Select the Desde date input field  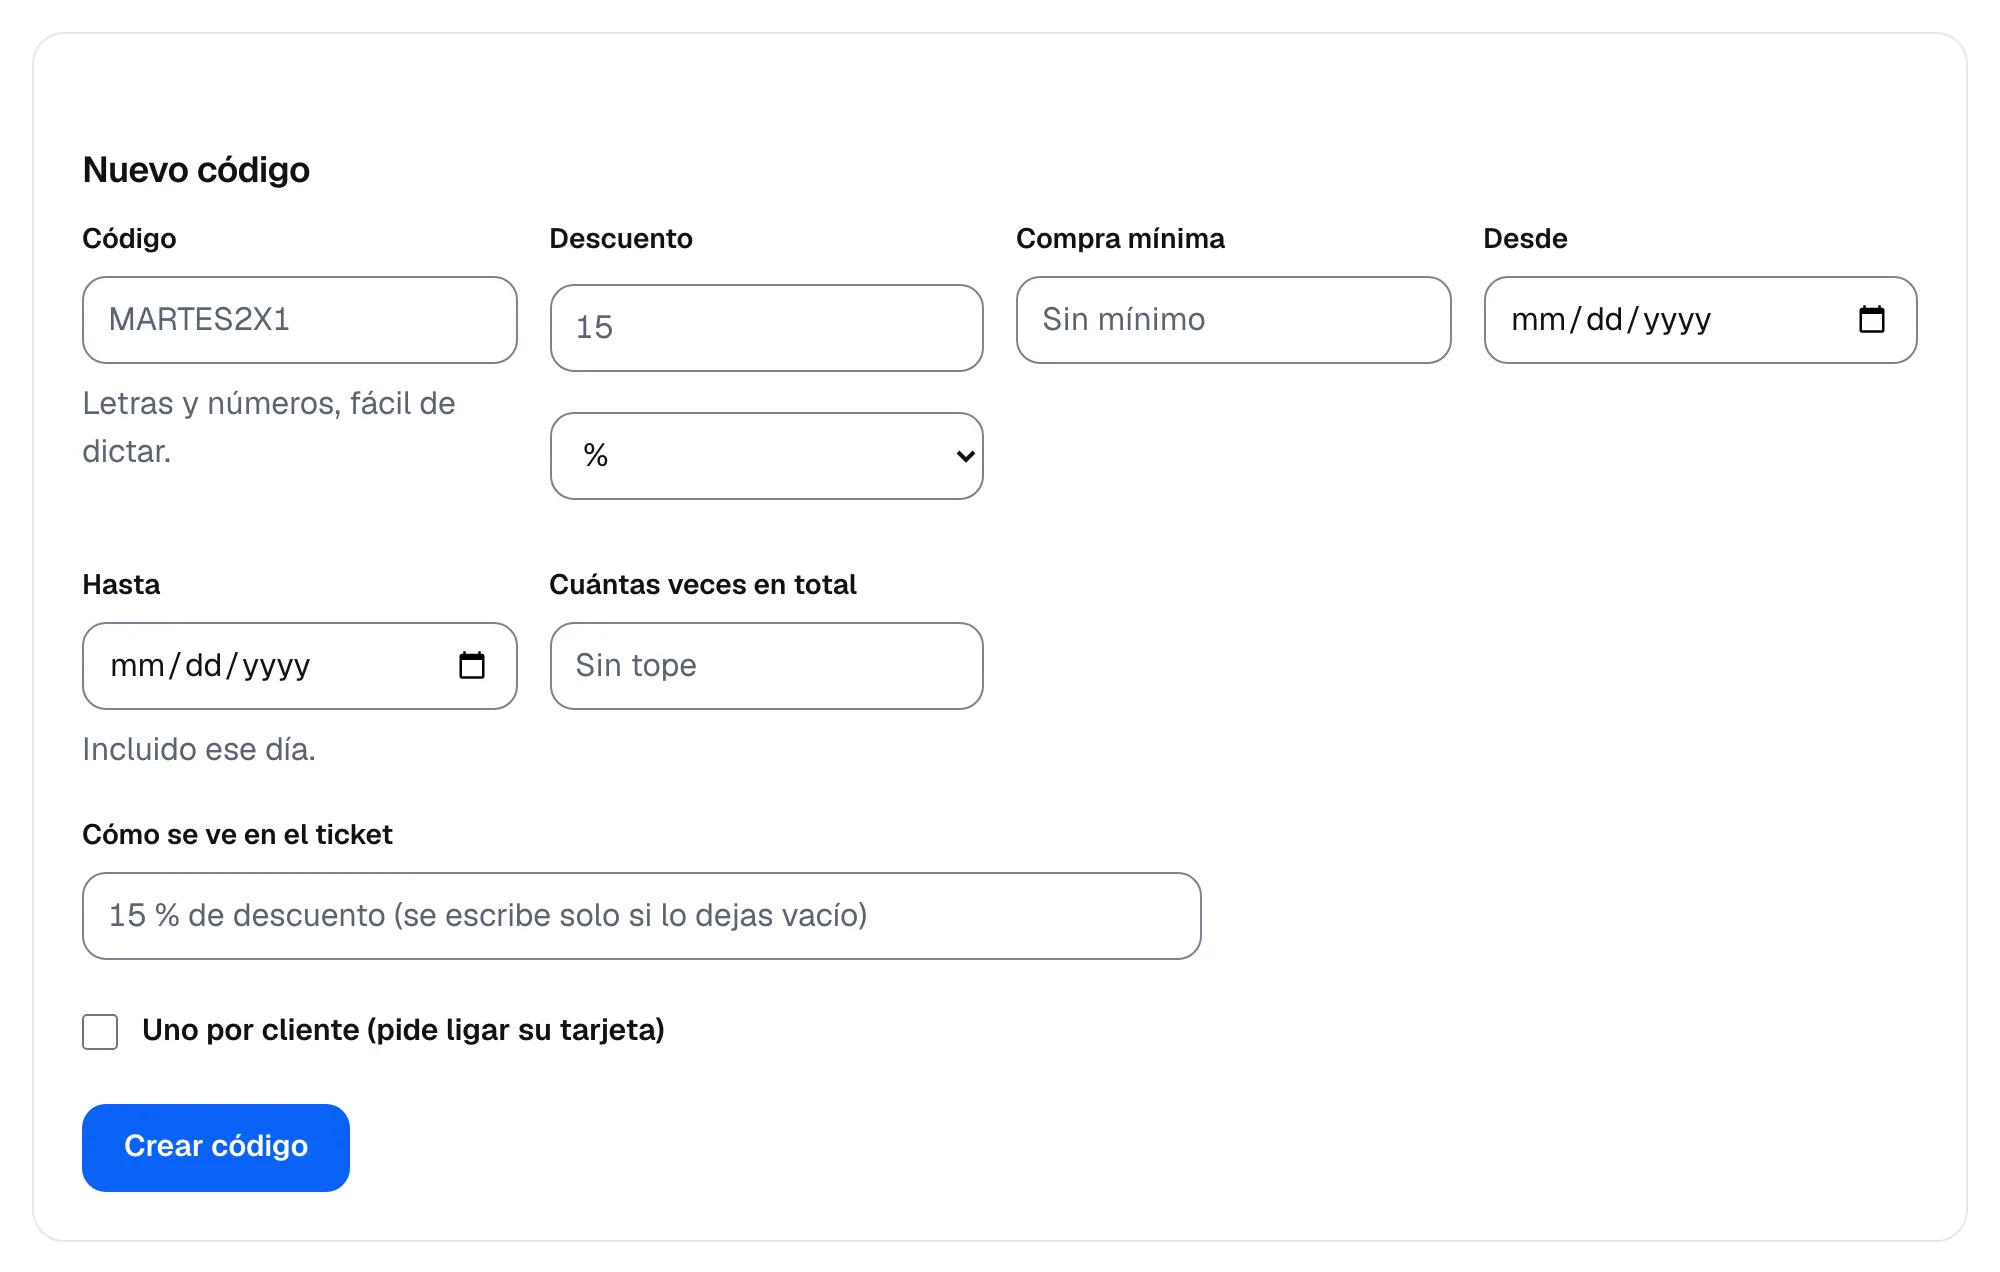[1700, 320]
